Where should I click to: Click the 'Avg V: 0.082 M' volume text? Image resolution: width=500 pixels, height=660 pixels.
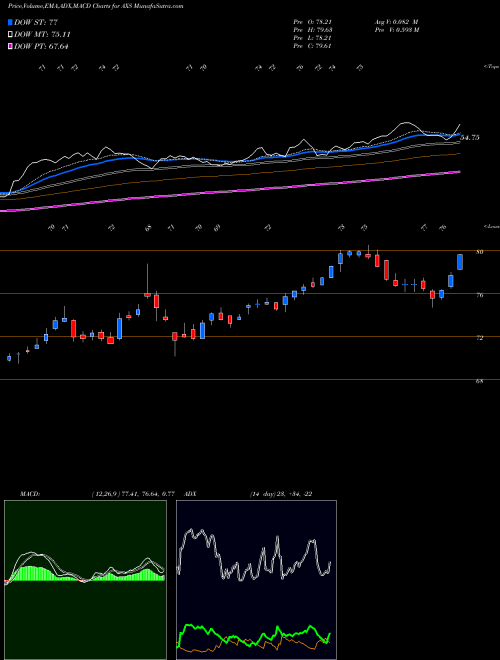point(395,22)
